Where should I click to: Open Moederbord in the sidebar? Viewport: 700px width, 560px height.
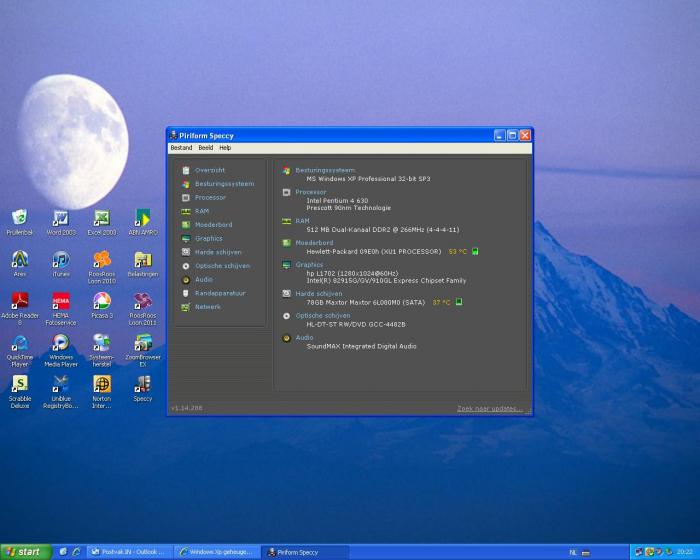[207, 225]
